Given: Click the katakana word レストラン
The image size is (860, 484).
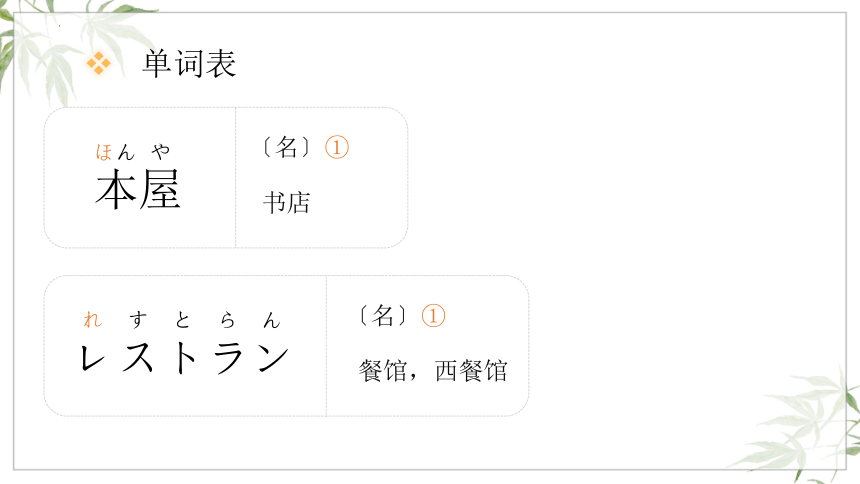Looking at the screenshot, I should click(x=184, y=358).
